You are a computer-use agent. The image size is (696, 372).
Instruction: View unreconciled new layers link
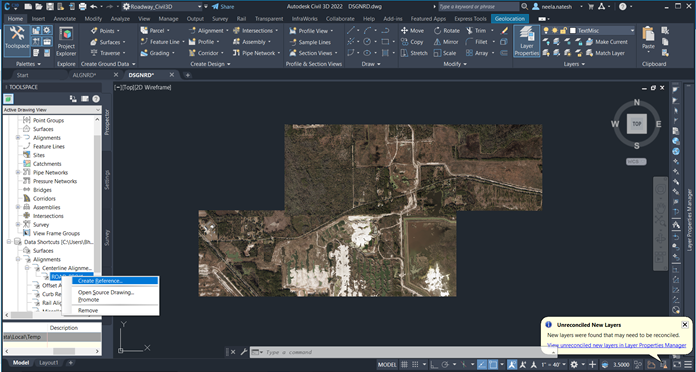pyautogui.click(x=617, y=345)
